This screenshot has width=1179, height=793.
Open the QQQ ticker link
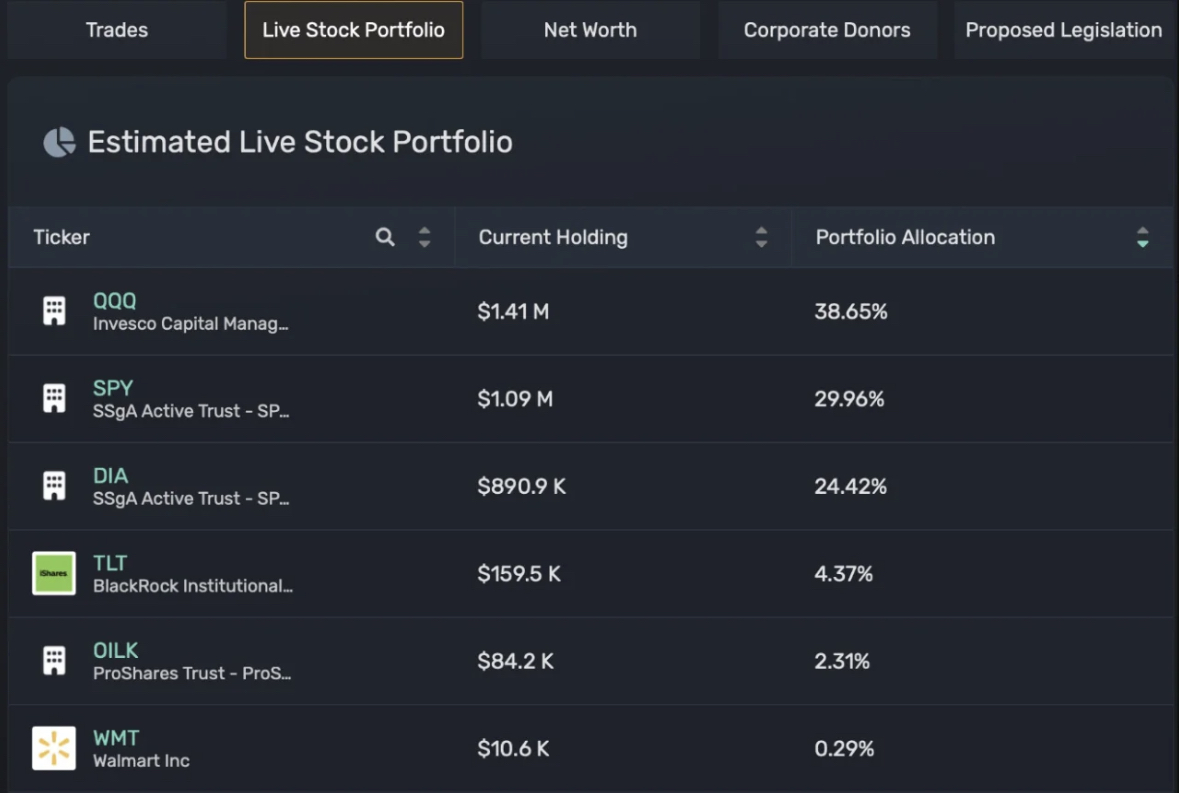point(115,301)
